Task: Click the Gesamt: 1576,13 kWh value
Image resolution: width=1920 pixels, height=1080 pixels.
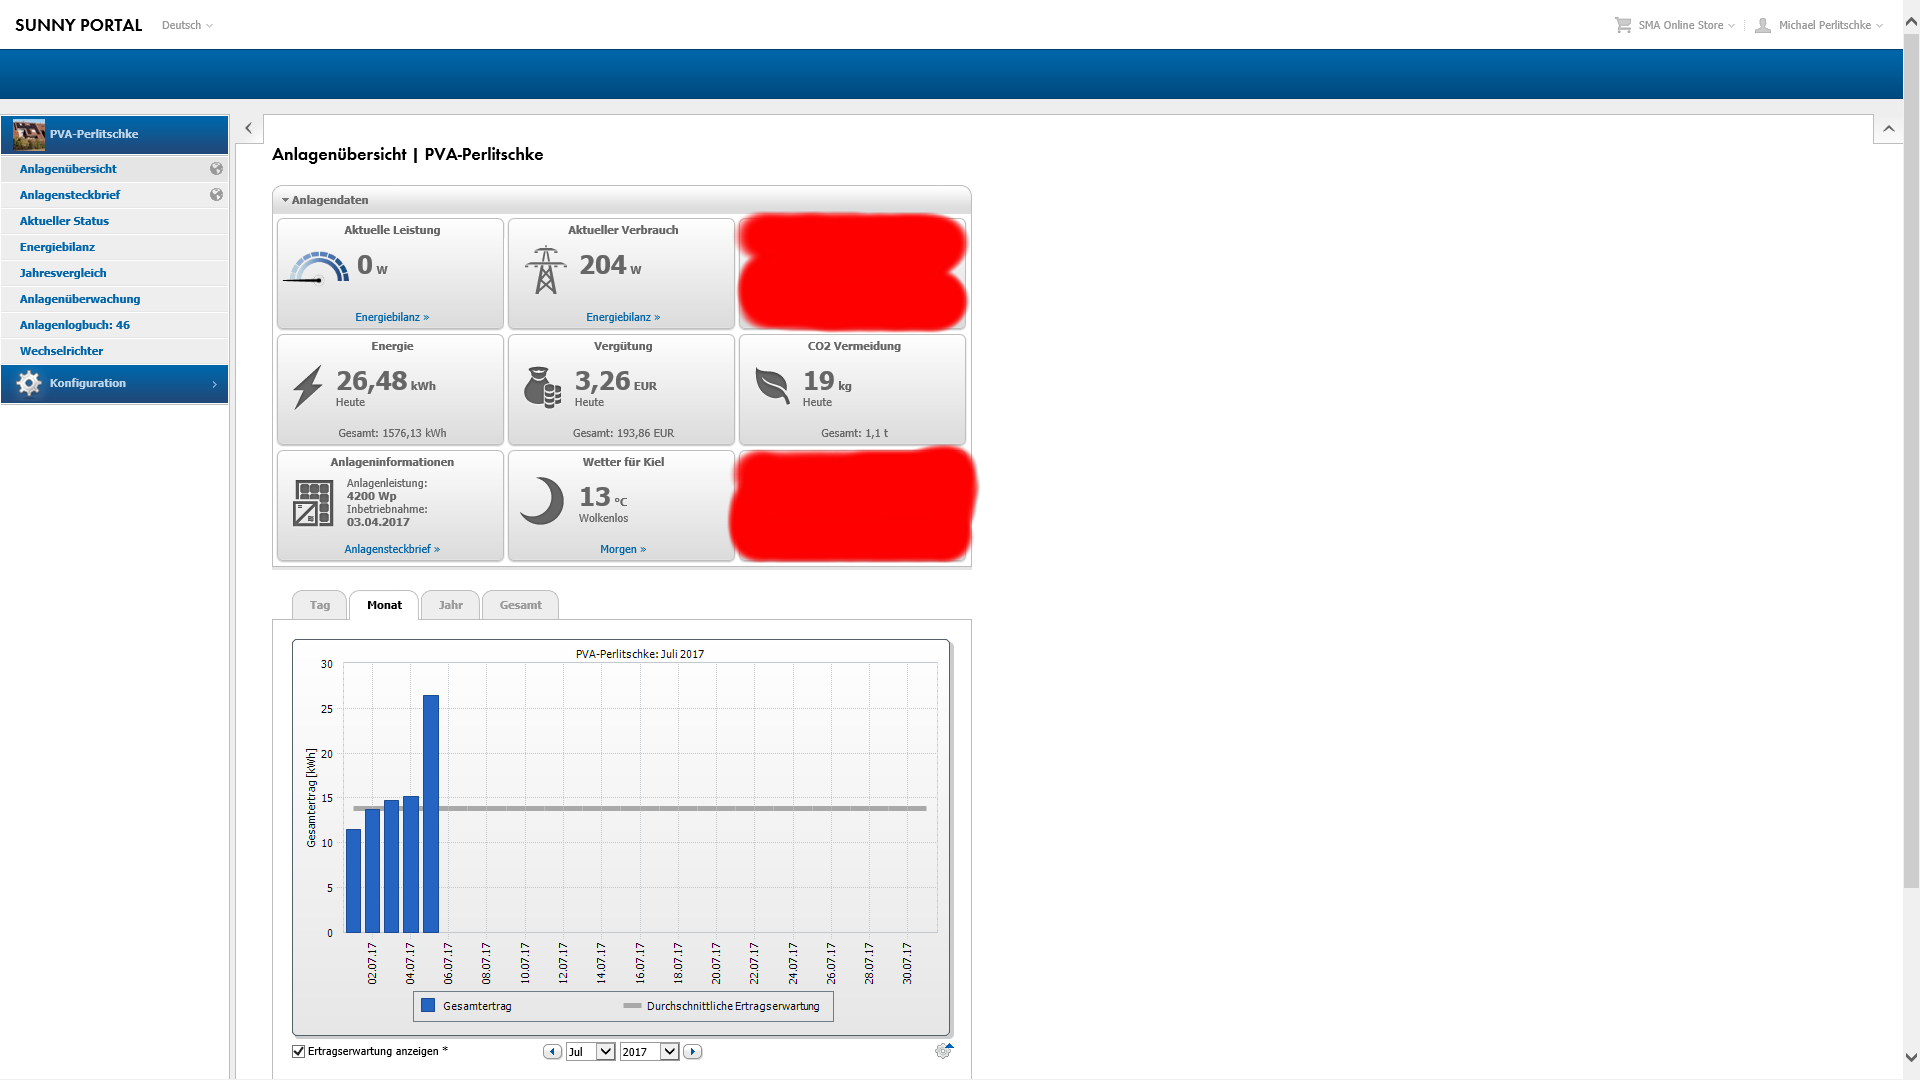Action: [x=392, y=433]
